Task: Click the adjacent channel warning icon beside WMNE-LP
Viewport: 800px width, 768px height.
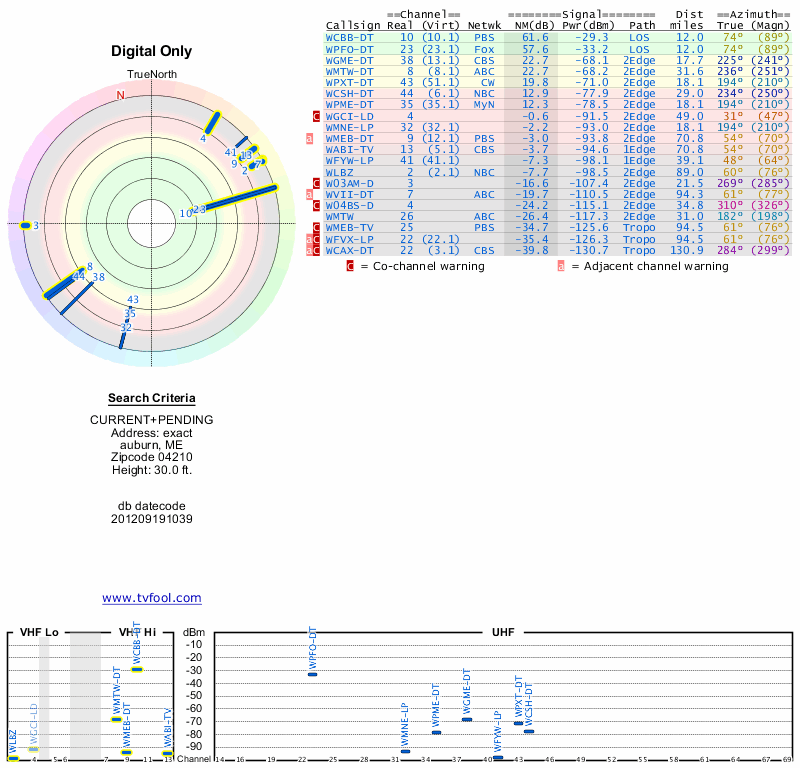Action: coord(310,139)
